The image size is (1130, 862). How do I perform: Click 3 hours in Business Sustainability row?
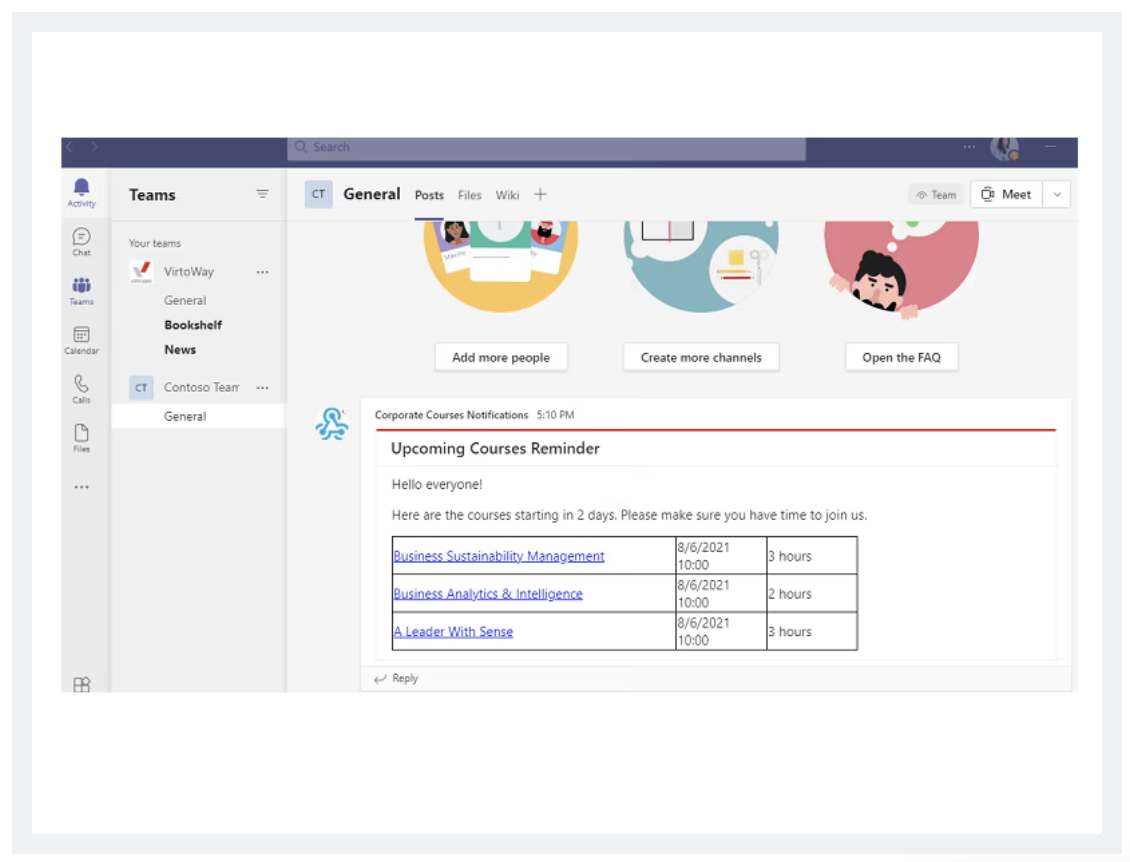[x=790, y=556]
